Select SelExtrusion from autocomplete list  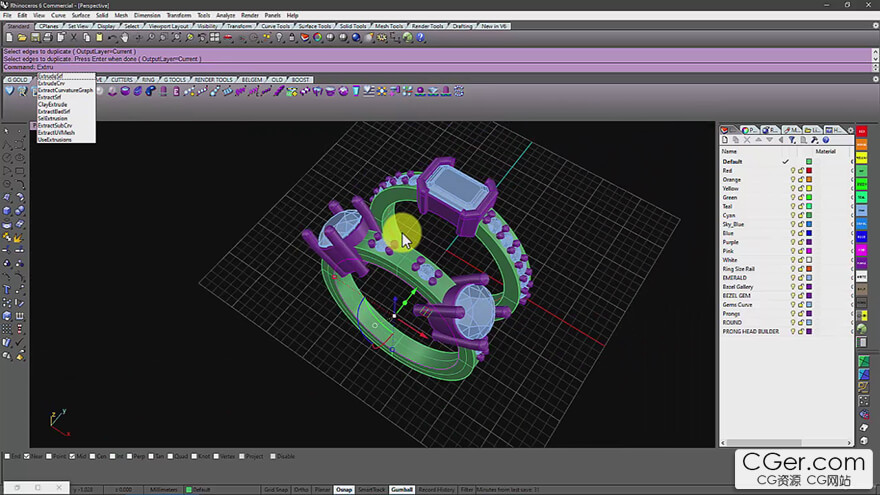tap(52, 118)
